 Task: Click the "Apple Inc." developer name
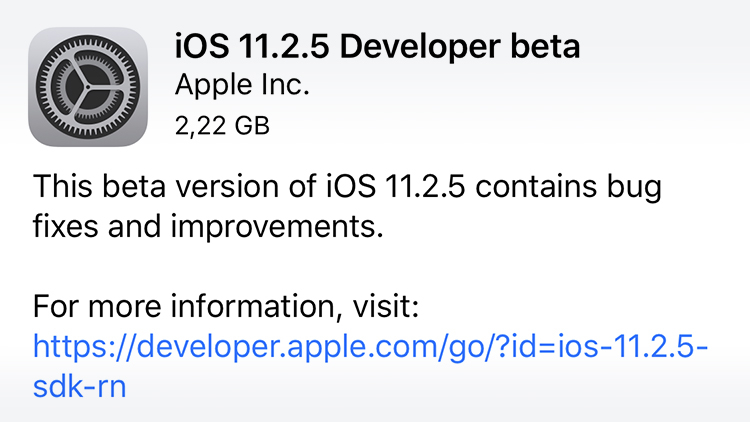(x=242, y=85)
